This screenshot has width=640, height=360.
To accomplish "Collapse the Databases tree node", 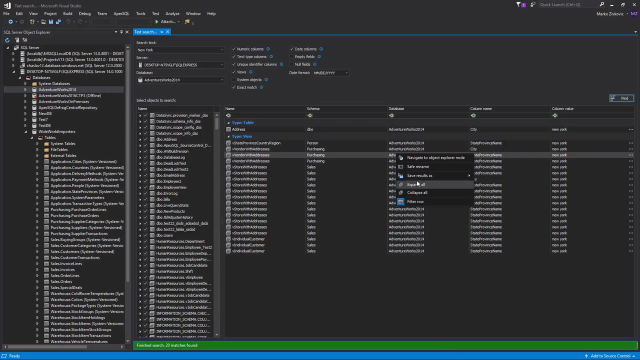I will [x=20, y=78].
